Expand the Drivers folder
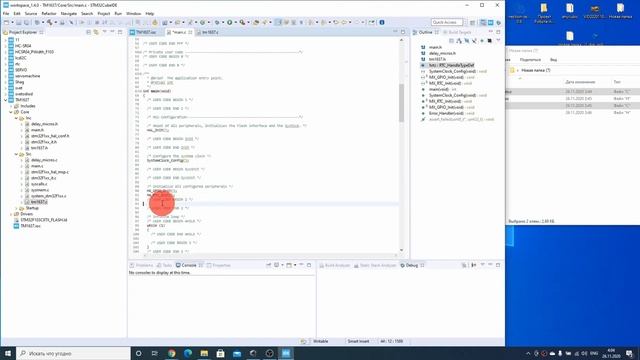This screenshot has width=640, height=360. (x=11, y=214)
